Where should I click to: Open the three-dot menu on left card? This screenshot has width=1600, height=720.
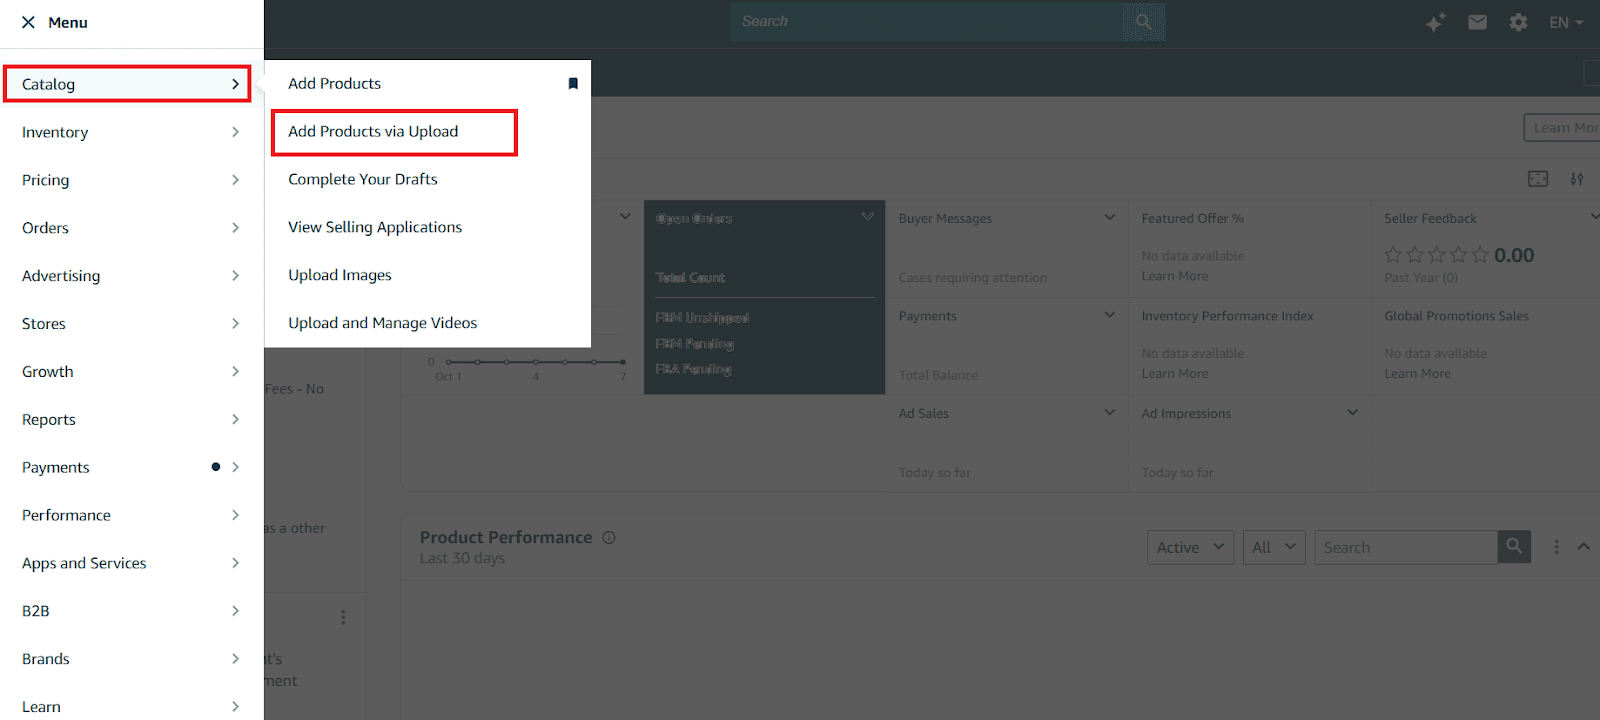(343, 617)
